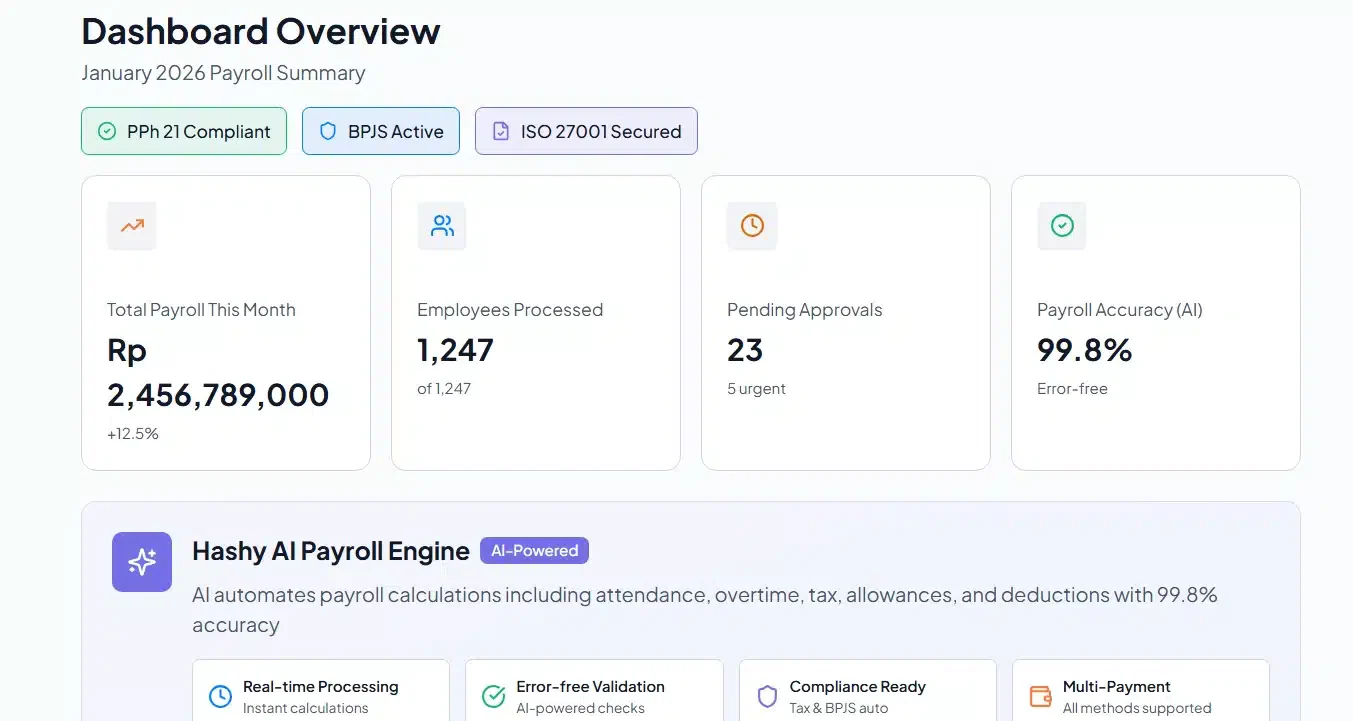This screenshot has width=1353, height=721.
Task: Click the clock icon next to Real-time Processing
Action: coord(220,696)
